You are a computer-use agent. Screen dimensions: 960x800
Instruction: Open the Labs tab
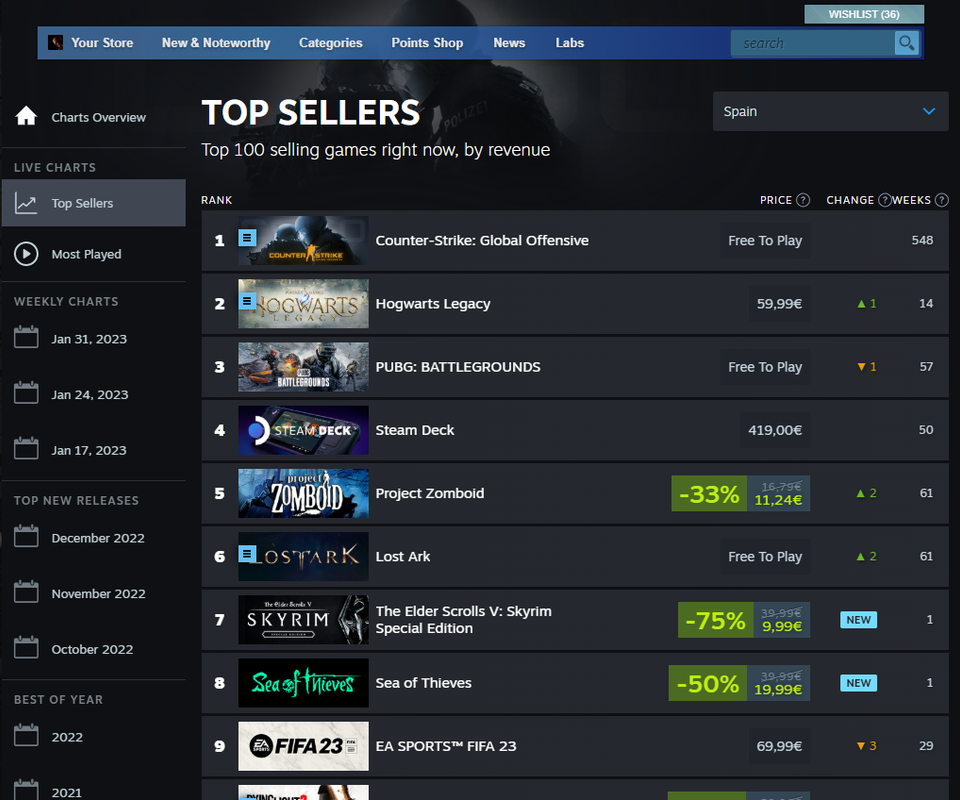[x=569, y=43]
